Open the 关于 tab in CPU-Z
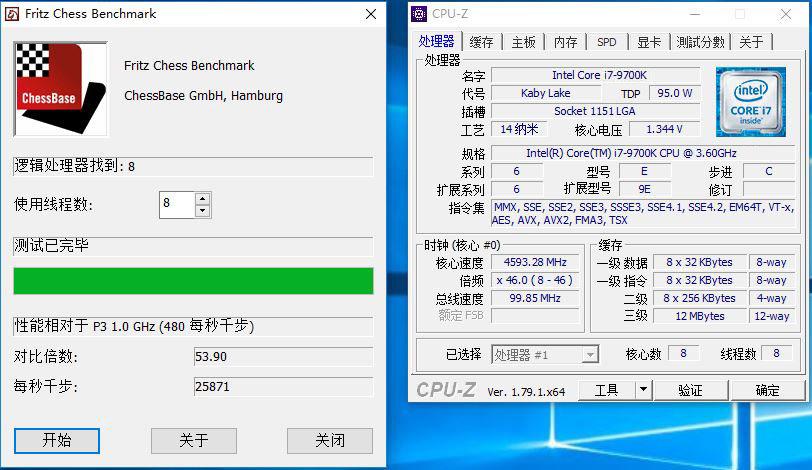This screenshot has width=812, height=470. pyautogui.click(x=751, y=42)
